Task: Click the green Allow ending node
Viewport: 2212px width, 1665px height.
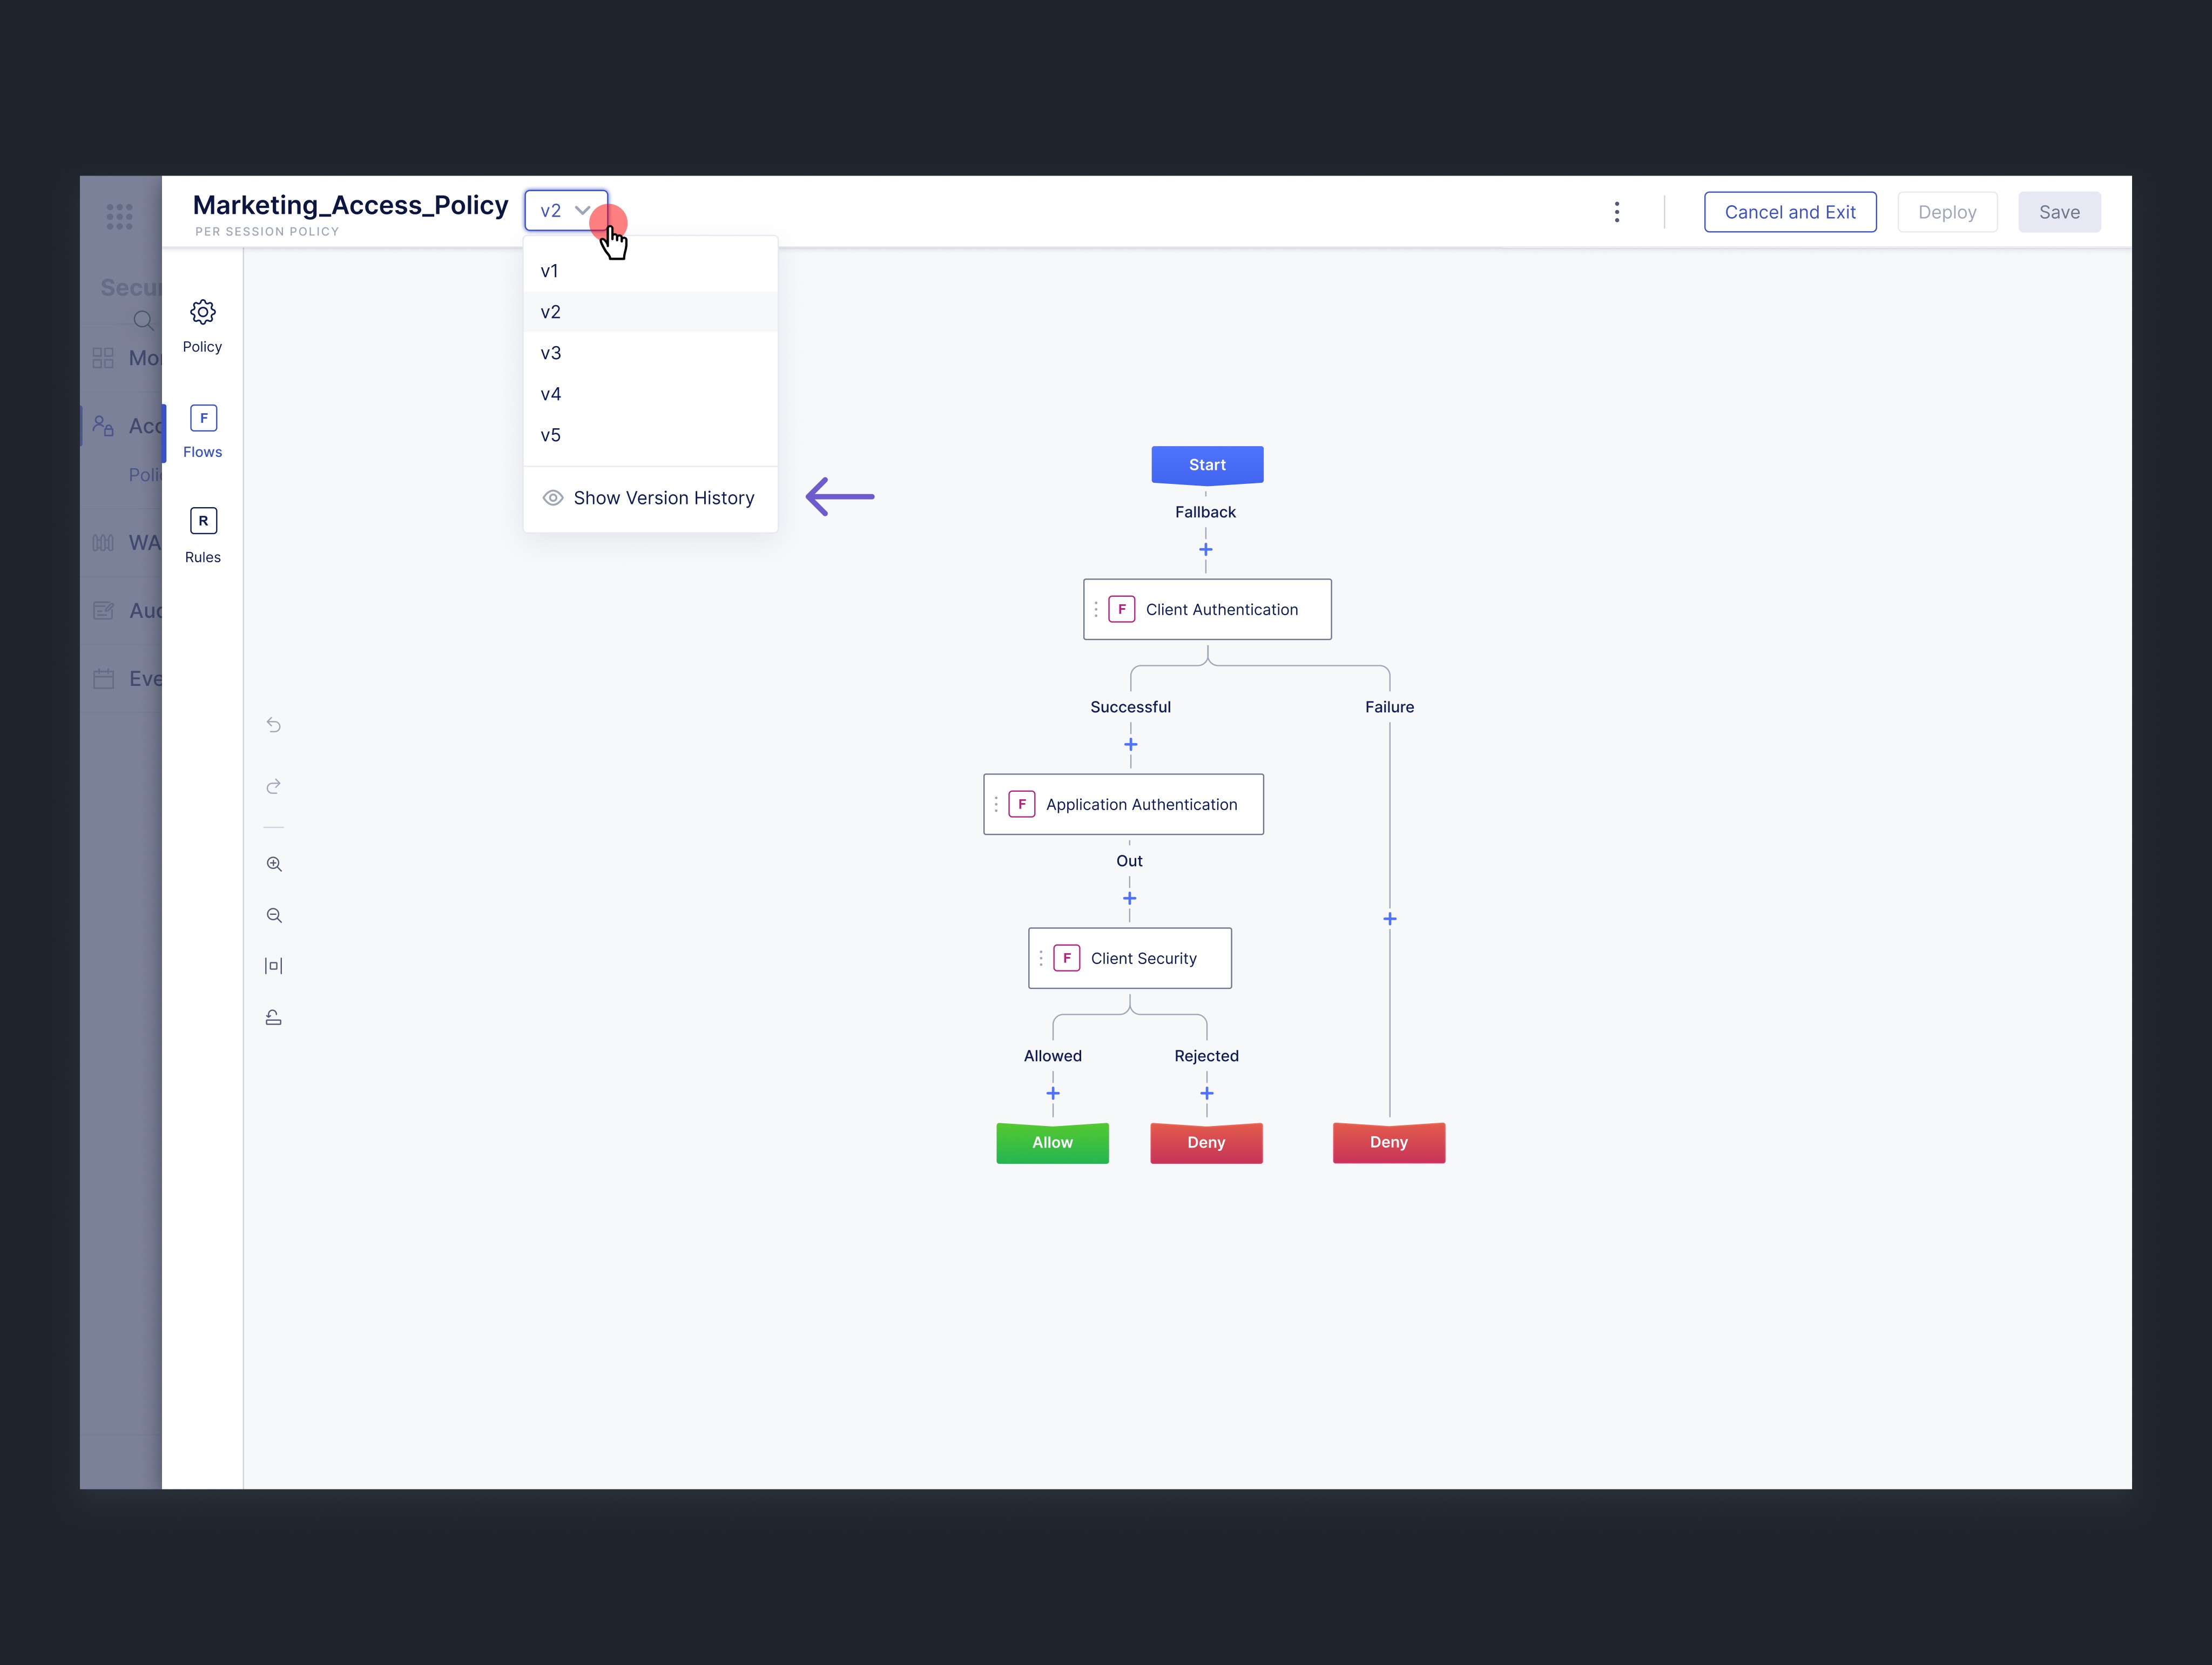Action: [1052, 1142]
